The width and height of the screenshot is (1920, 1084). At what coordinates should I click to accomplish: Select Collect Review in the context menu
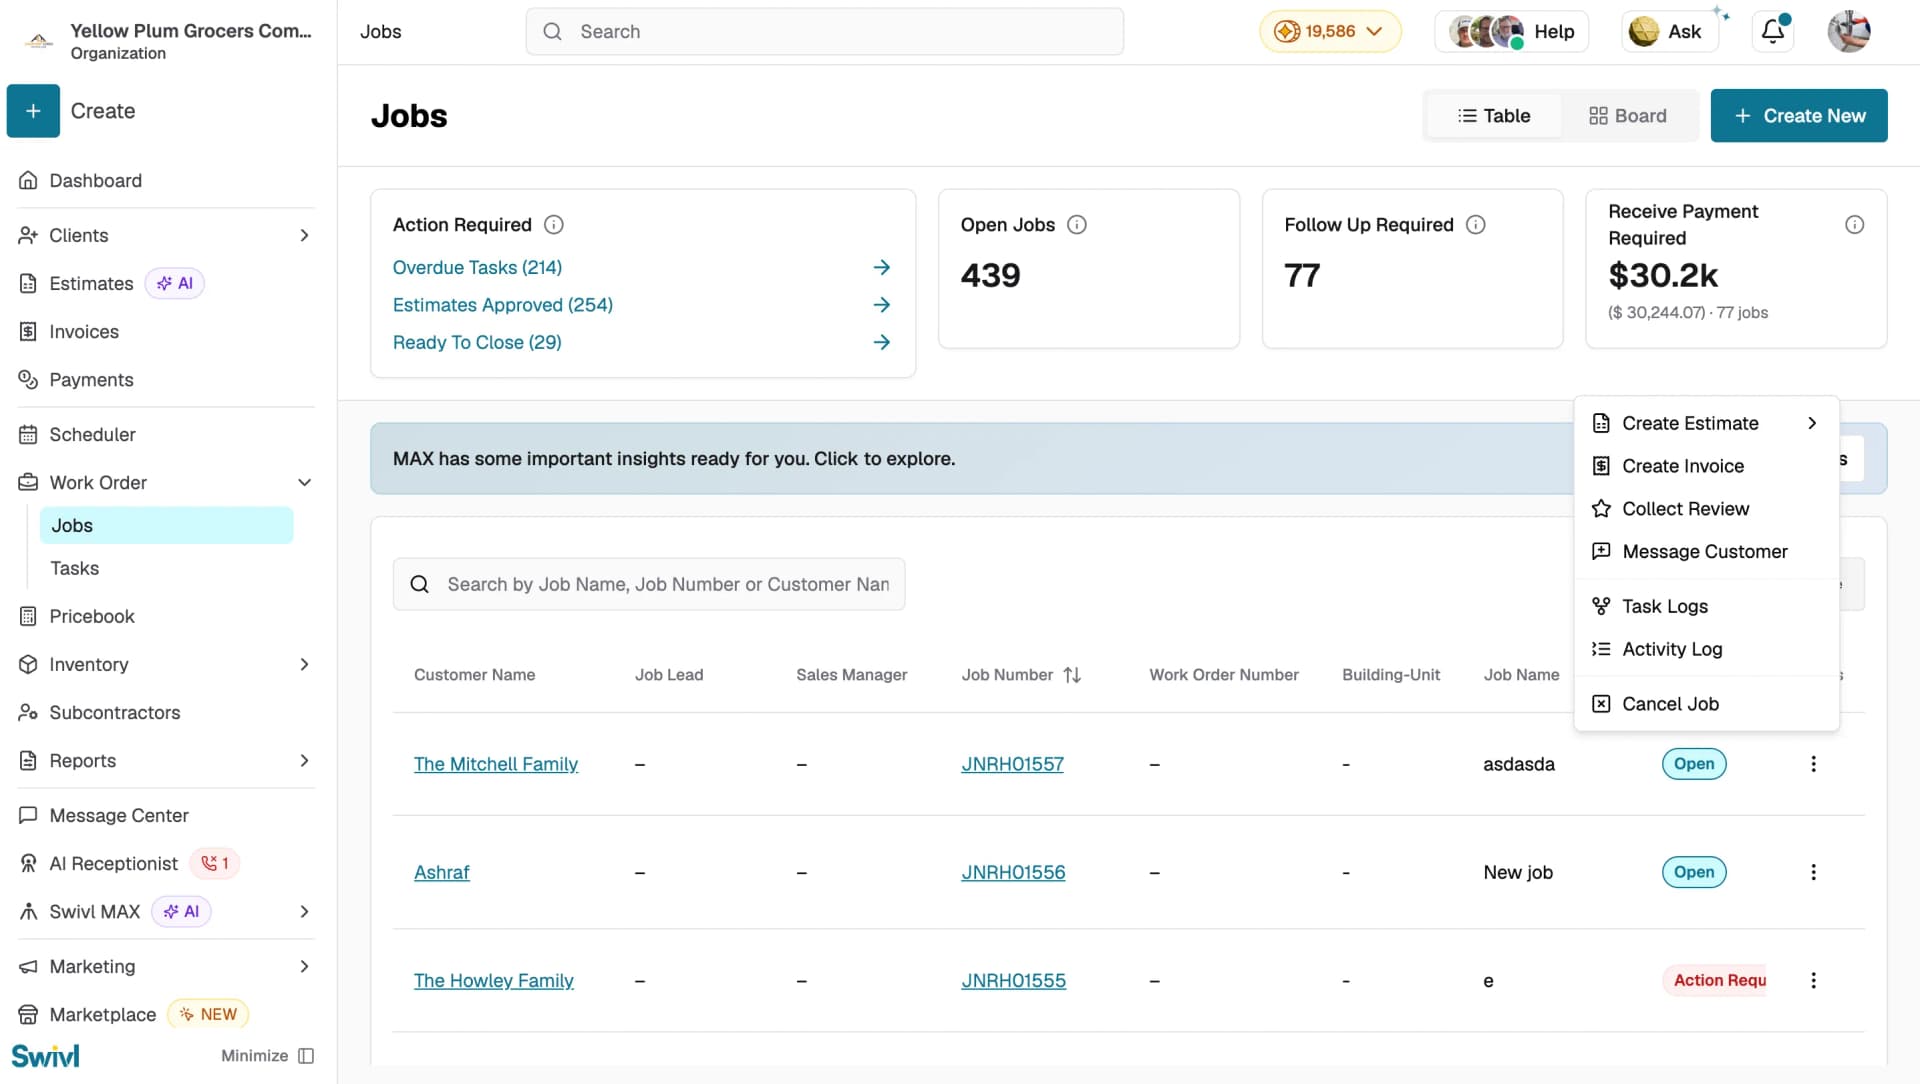click(x=1706, y=509)
